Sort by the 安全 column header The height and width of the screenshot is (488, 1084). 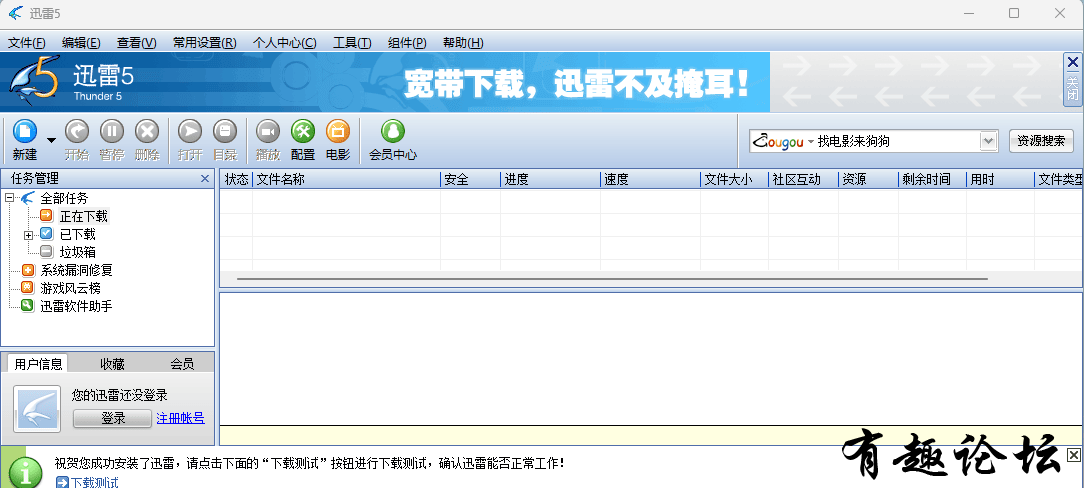pyautogui.click(x=470, y=180)
